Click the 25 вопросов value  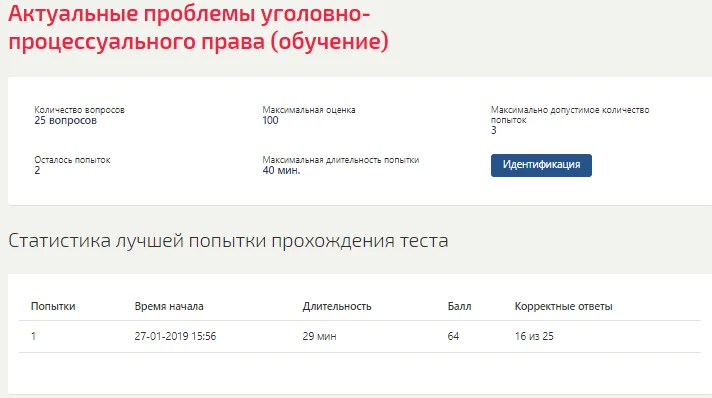tap(65, 120)
